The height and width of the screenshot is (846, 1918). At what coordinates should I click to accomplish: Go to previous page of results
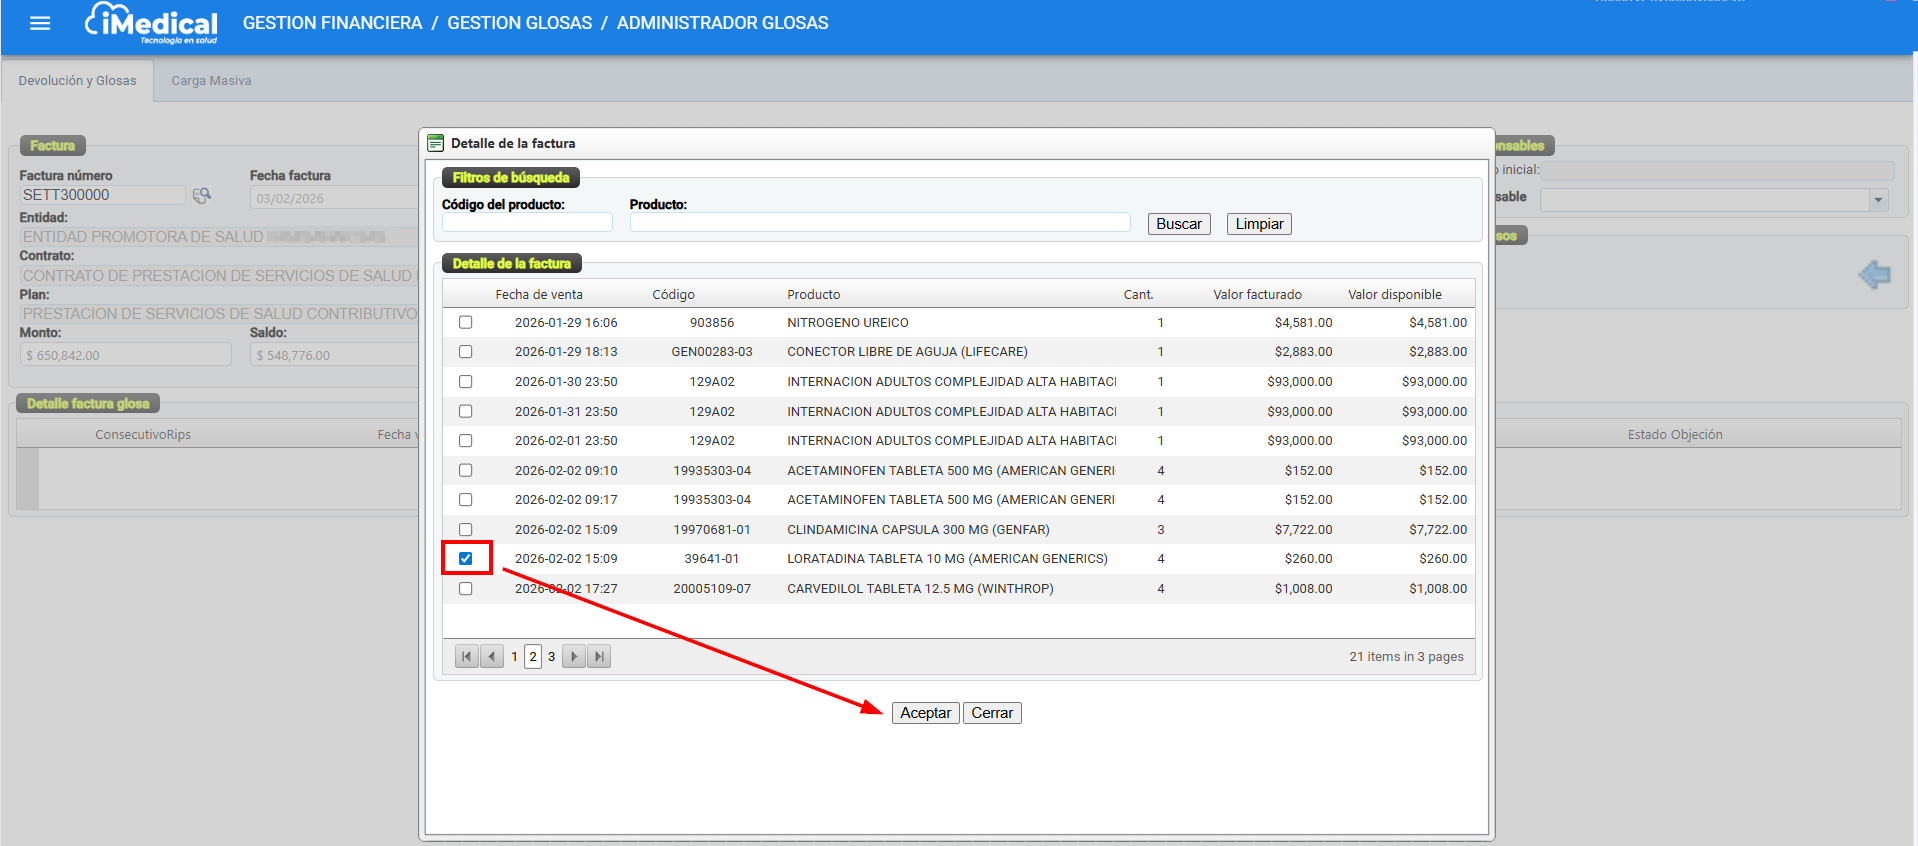pyautogui.click(x=492, y=657)
